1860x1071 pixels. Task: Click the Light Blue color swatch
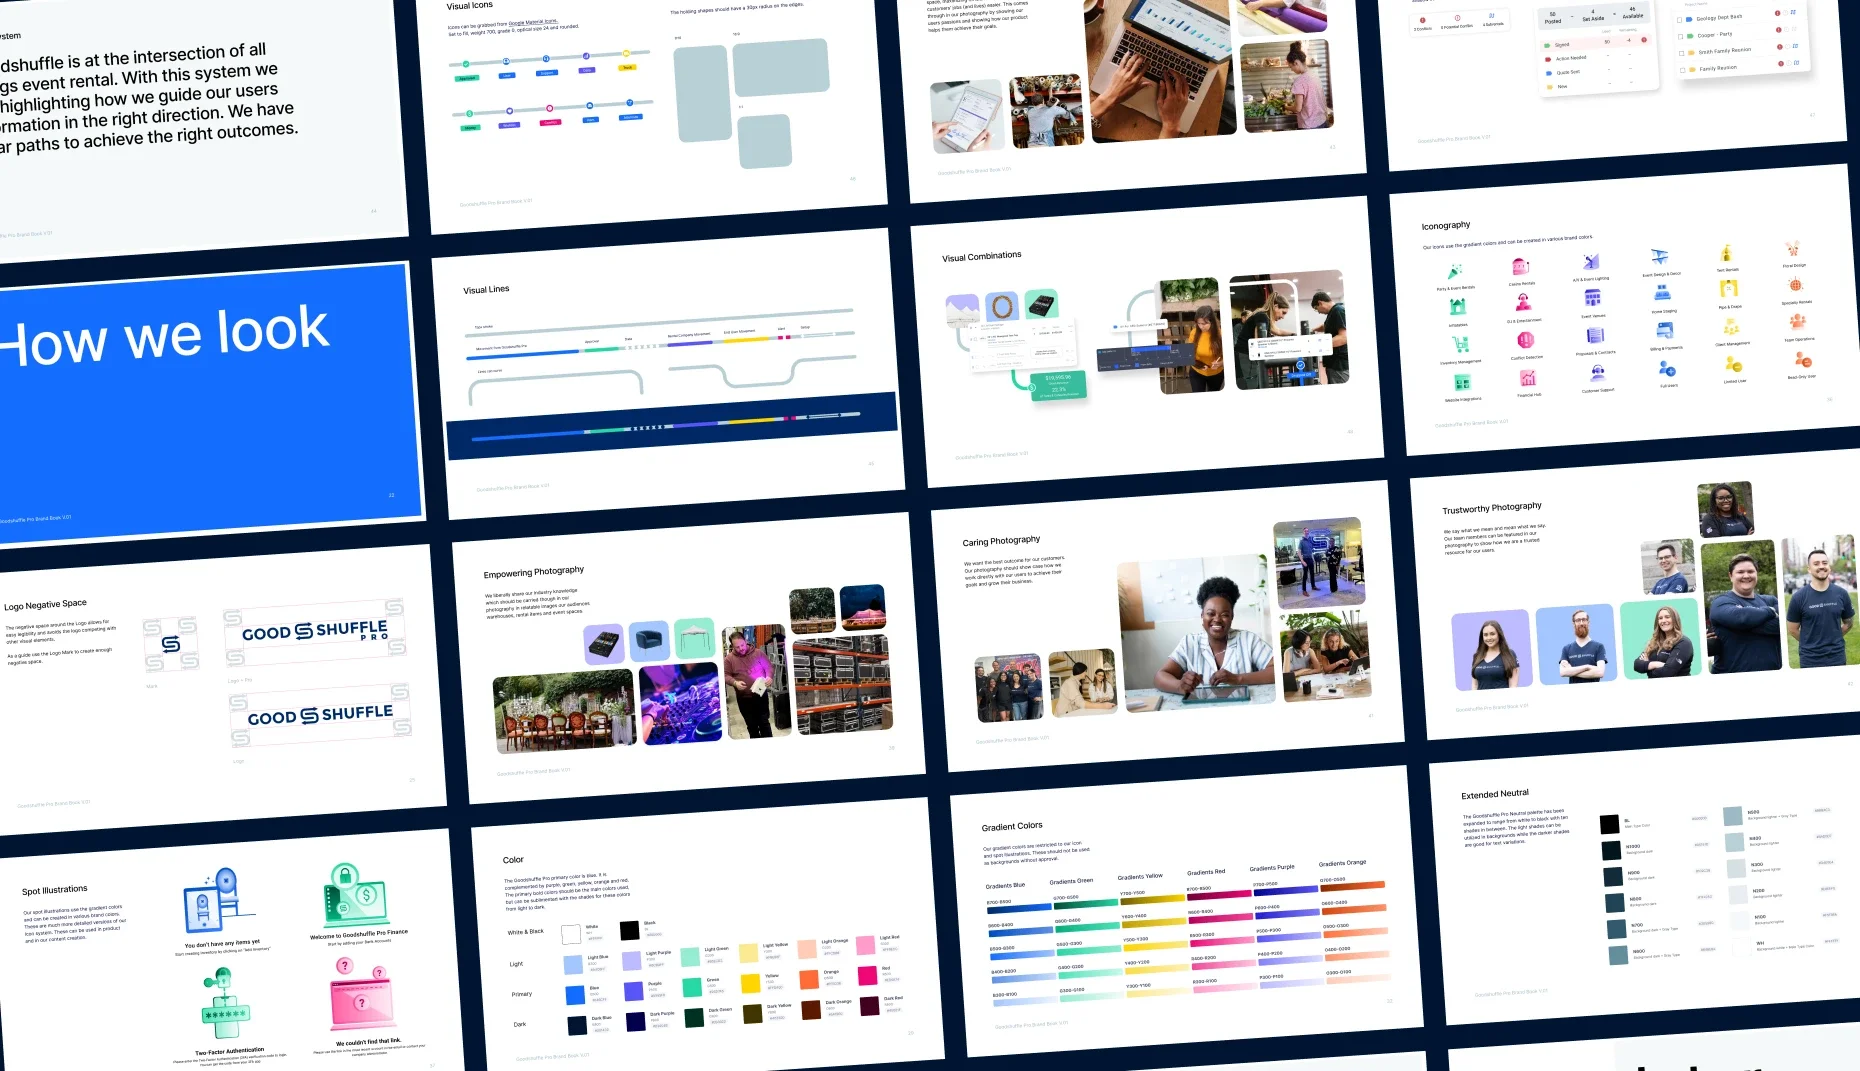pyautogui.click(x=573, y=964)
